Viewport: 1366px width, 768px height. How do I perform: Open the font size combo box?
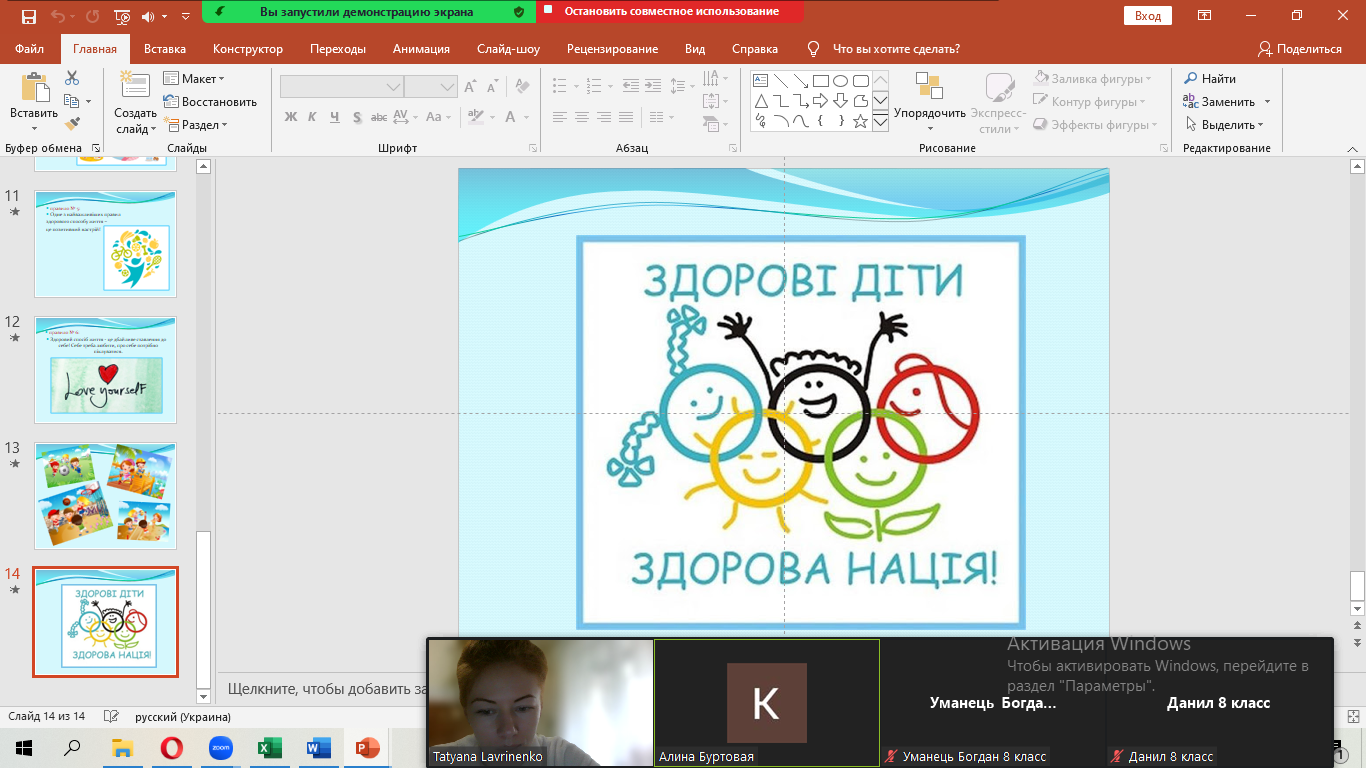(431, 87)
